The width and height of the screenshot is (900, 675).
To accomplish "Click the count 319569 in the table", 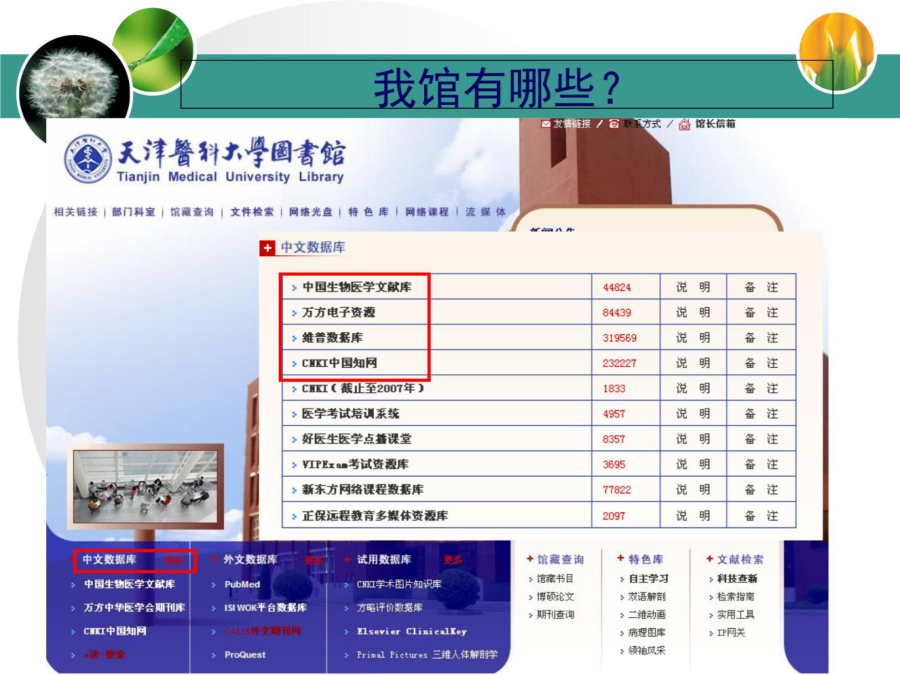I will pyautogui.click(x=620, y=338).
